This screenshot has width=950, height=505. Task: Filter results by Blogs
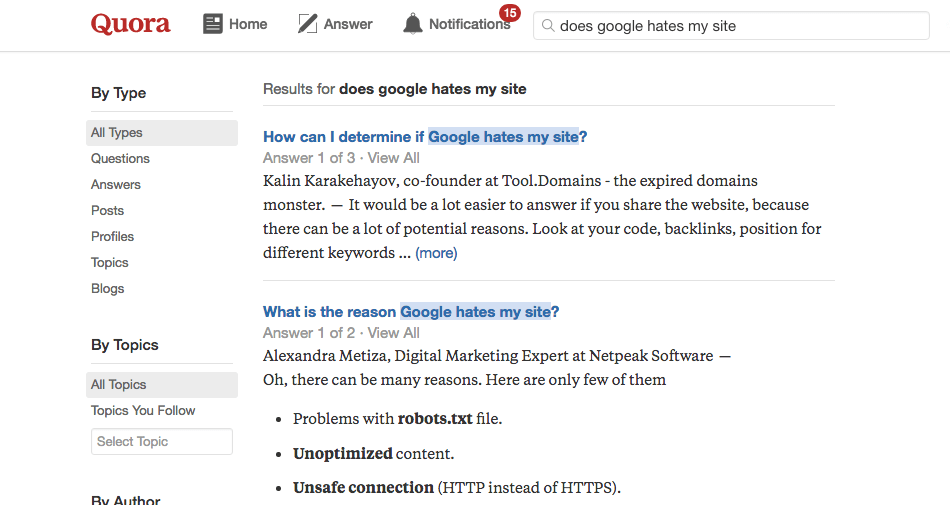tap(107, 289)
